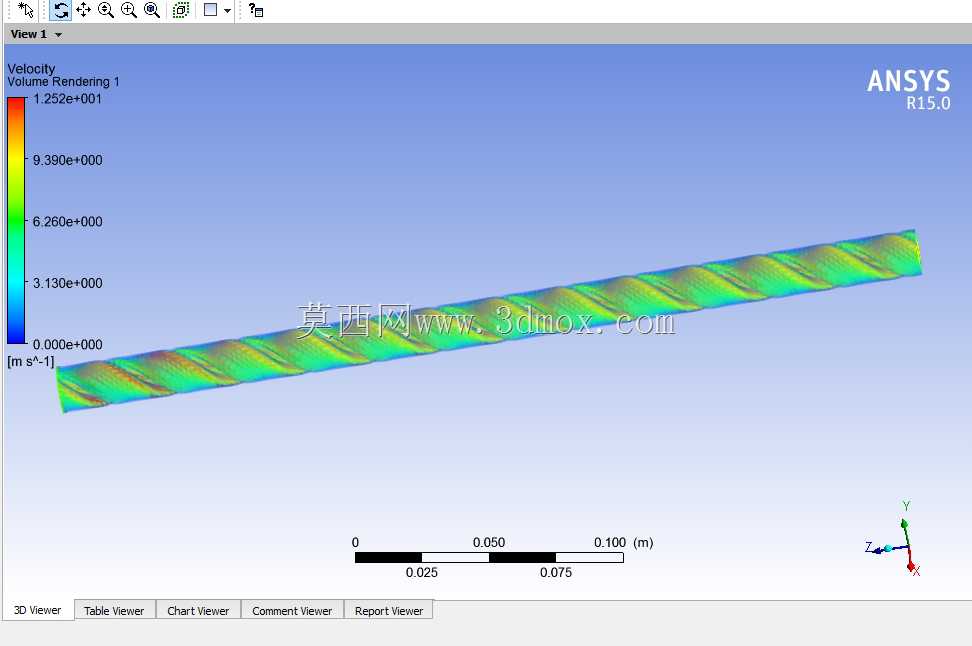Click the Volume Rendering 1 legend label
Image resolution: width=972 pixels, height=646 pixels.
[63, 82]
